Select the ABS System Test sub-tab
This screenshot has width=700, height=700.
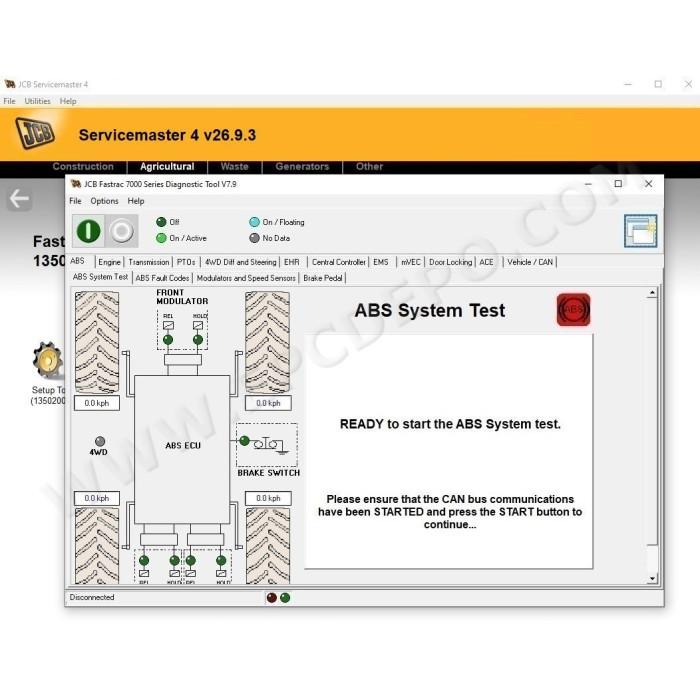coord(100,277)
